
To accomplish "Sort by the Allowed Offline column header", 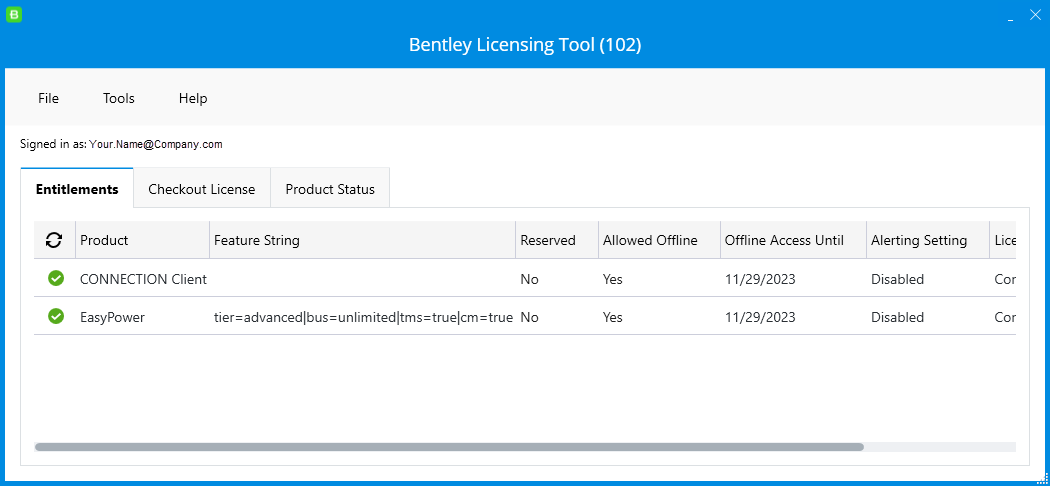I will (660, 240).
